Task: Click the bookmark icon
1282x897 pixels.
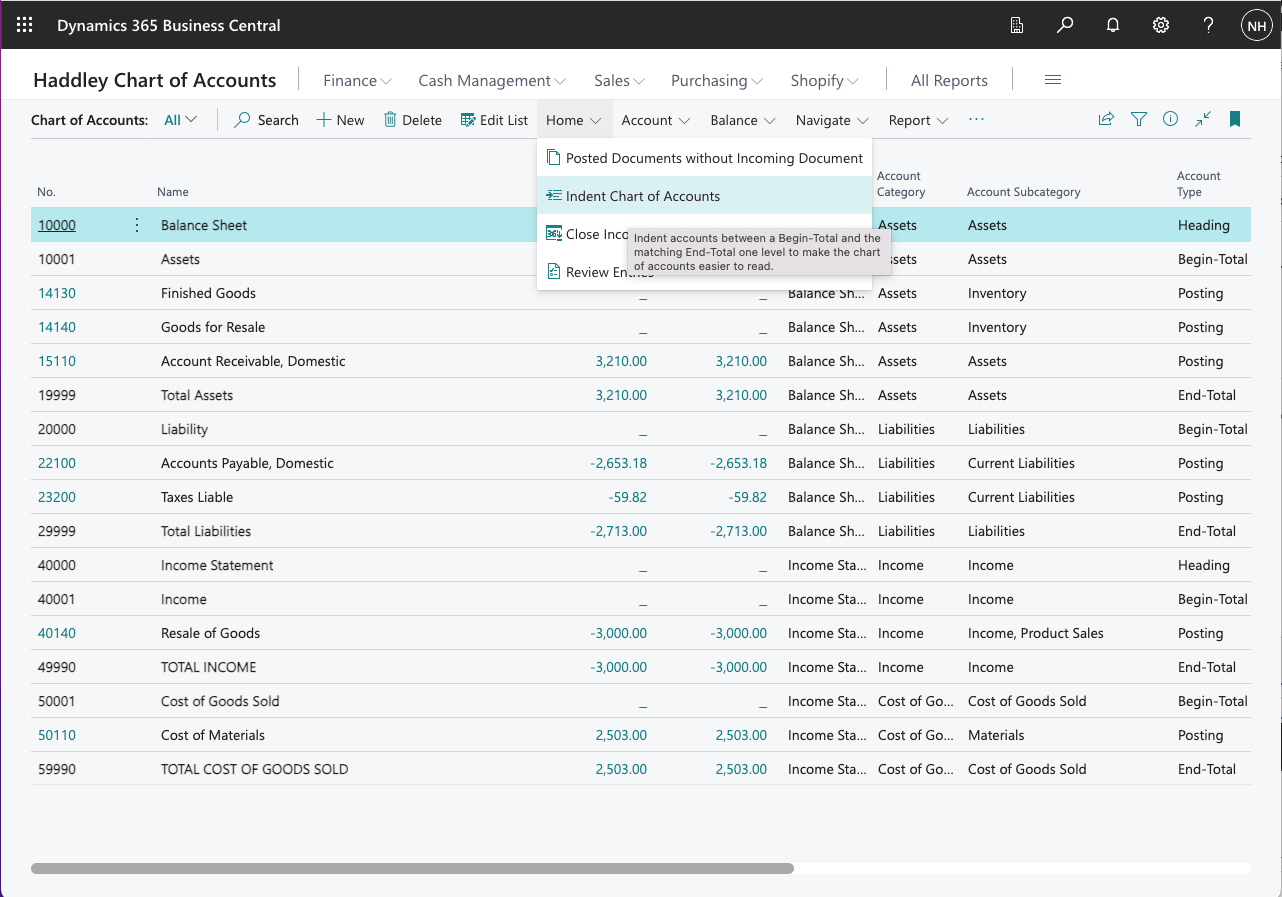Action: coord(1235,119)
